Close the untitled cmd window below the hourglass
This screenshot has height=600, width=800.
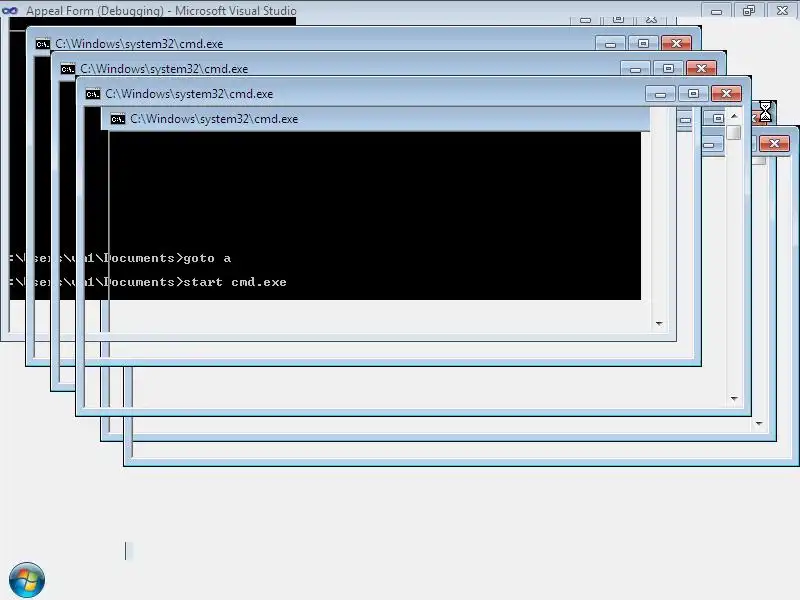774,143
